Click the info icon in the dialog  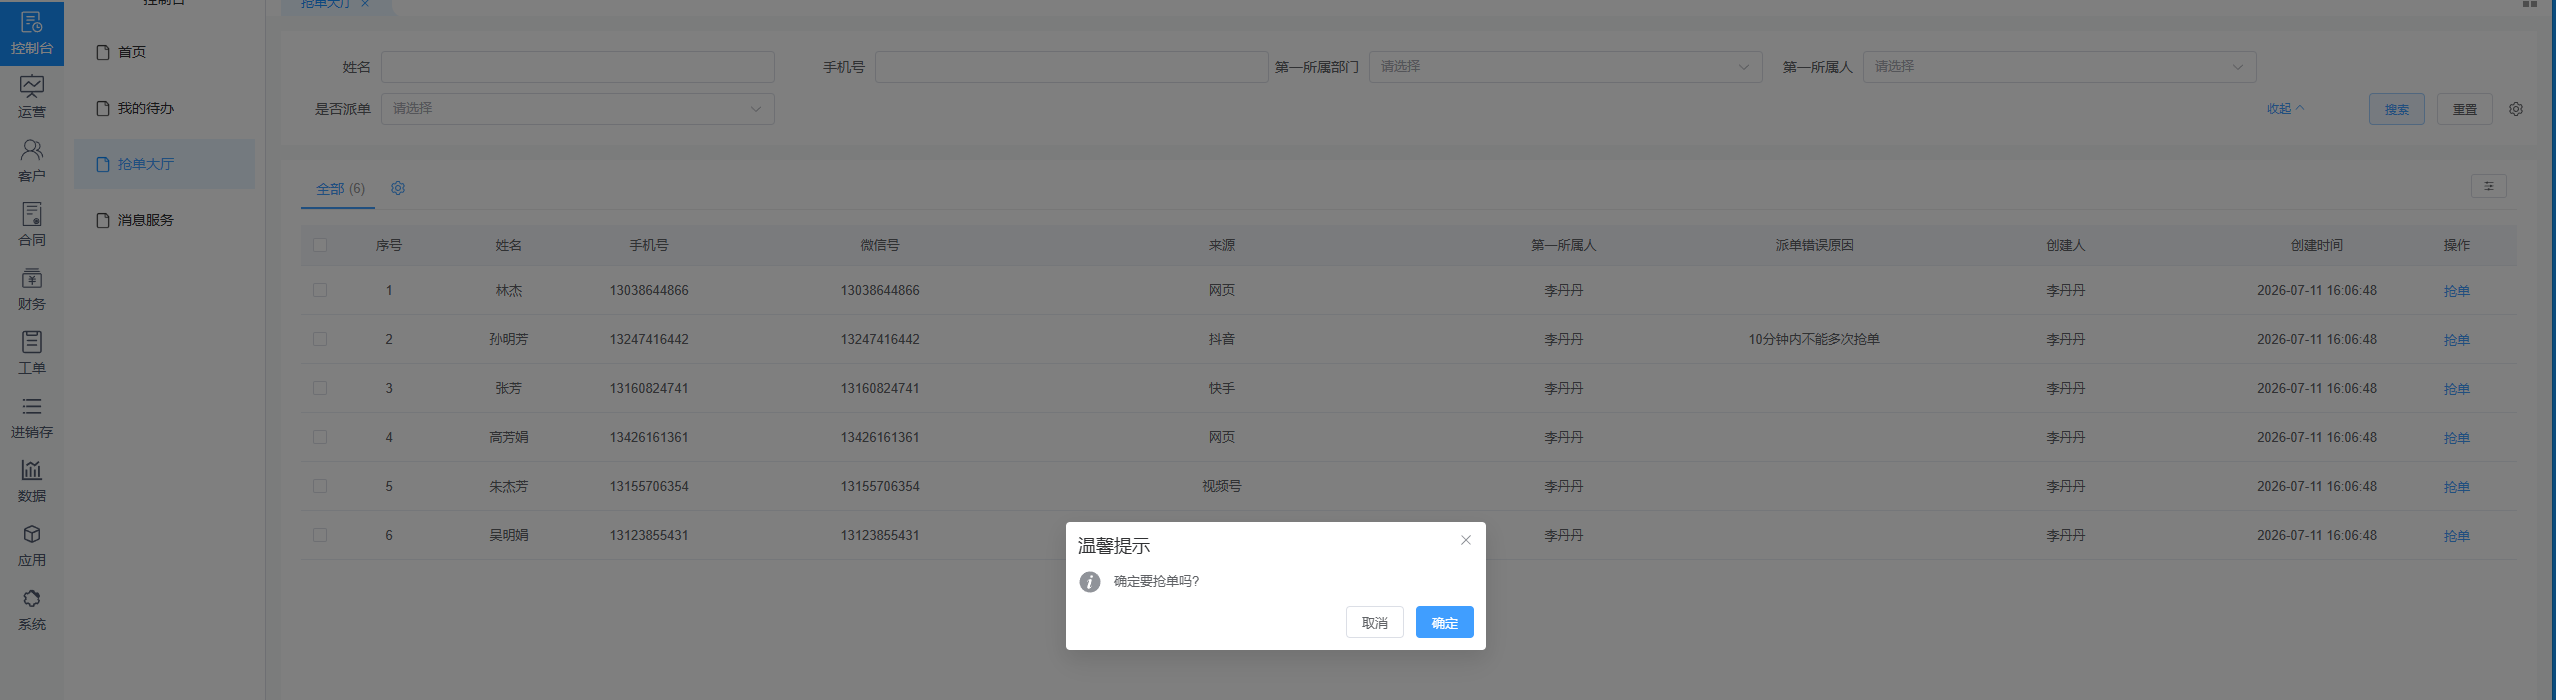(1090, 582)
